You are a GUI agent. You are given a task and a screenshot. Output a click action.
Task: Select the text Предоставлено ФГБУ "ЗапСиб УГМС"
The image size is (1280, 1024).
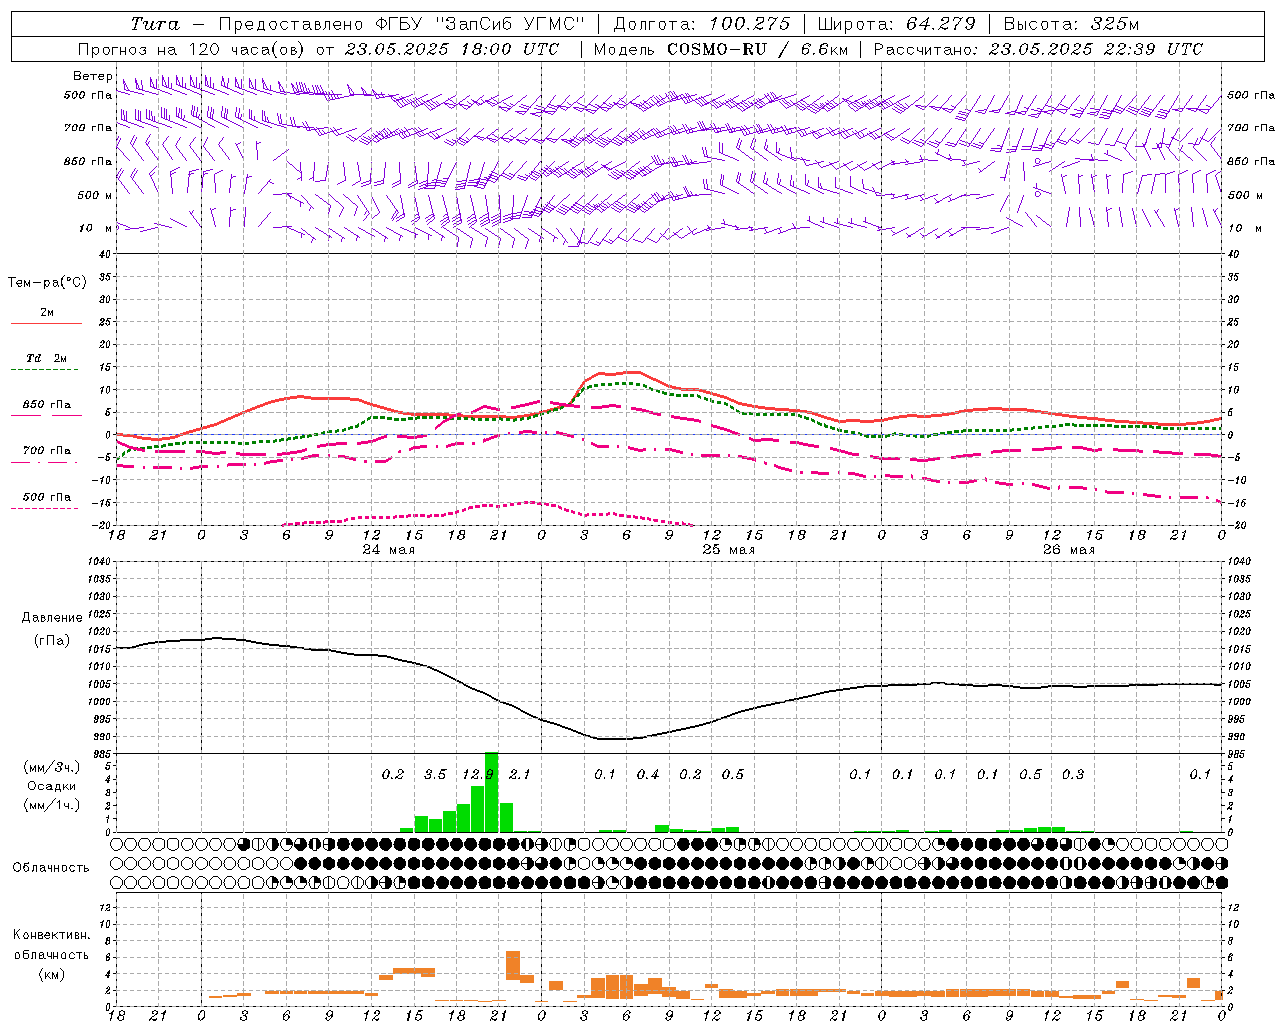click(401, 24)
